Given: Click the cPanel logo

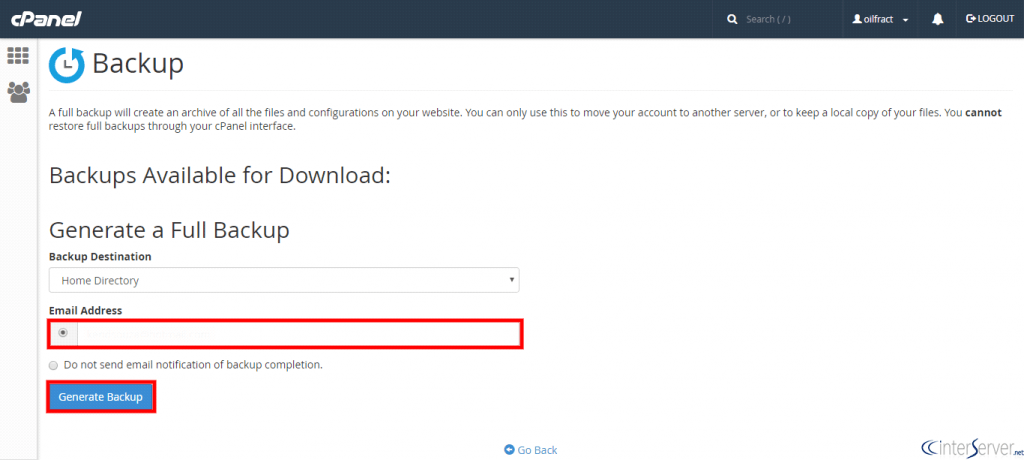Looking at the screenshot, I should tap(46, 18).
